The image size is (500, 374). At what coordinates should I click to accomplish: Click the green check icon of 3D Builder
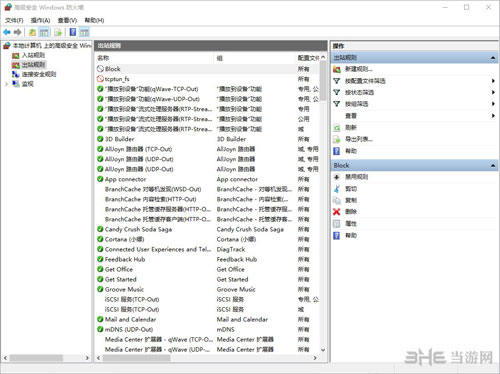click(100, 139)
